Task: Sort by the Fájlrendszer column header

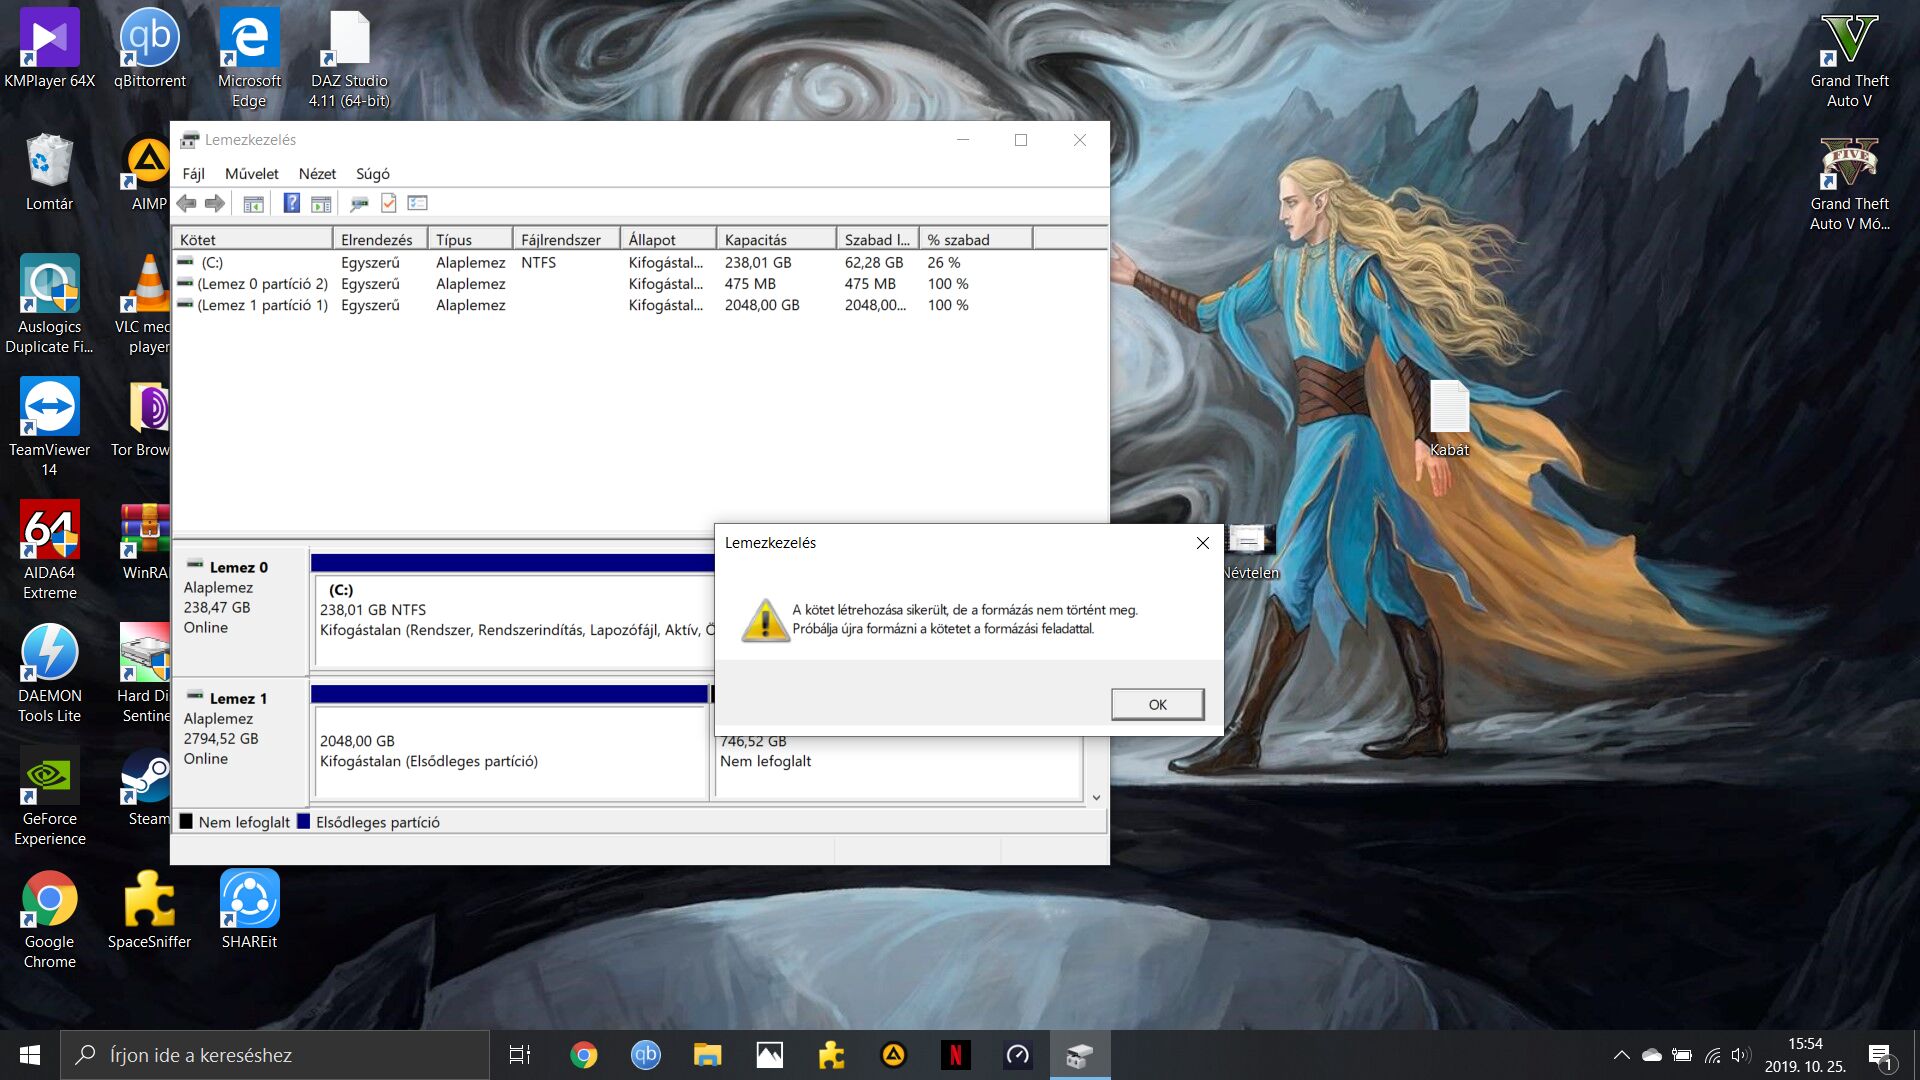Action: pyautogui.click(x=566, y=240)
